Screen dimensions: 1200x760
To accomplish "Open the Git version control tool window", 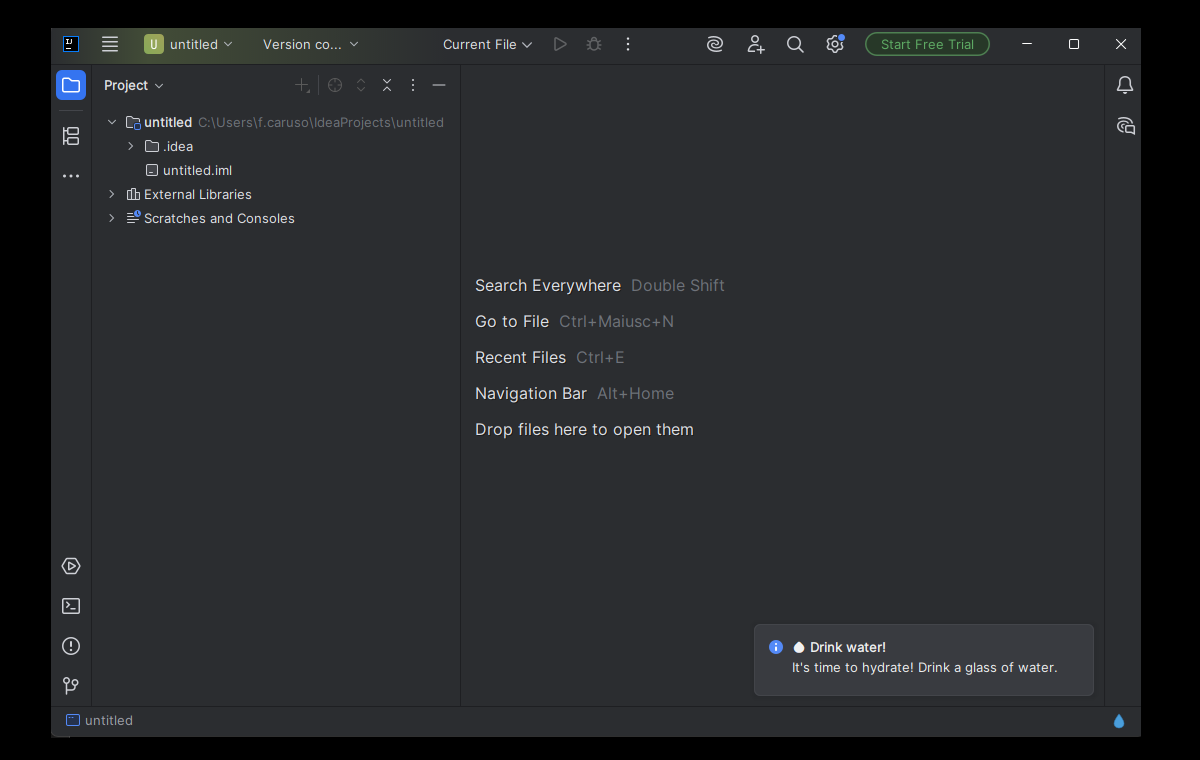I will click(71, 686).
